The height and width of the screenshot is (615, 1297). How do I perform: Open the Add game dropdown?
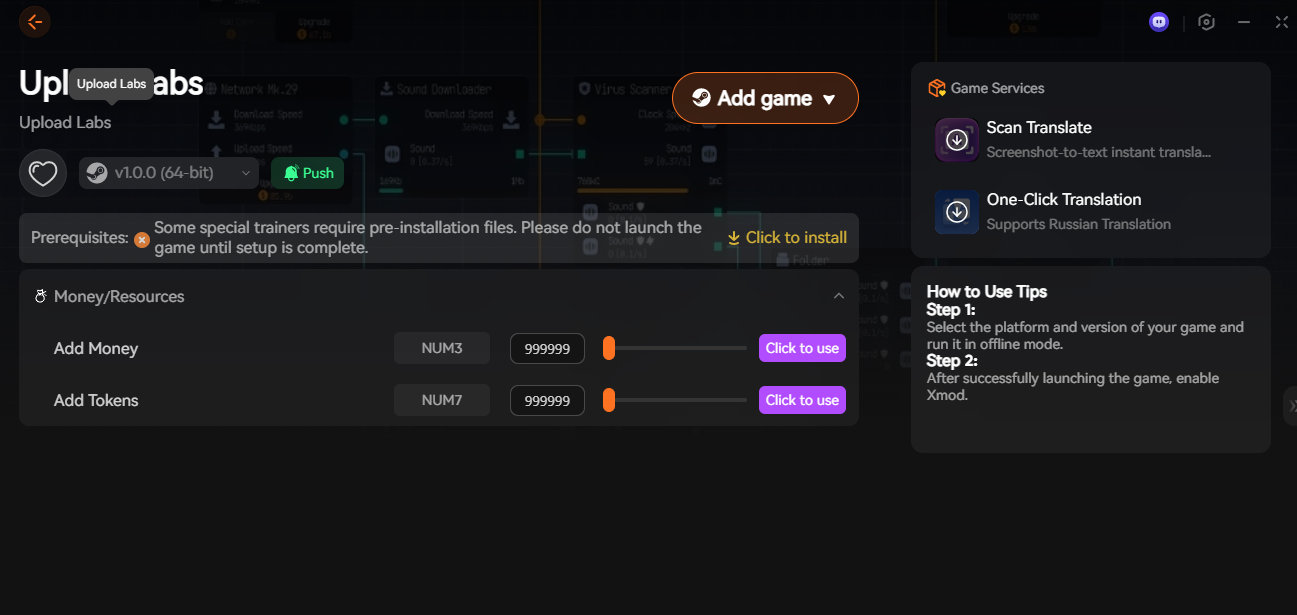pos(765,98)
